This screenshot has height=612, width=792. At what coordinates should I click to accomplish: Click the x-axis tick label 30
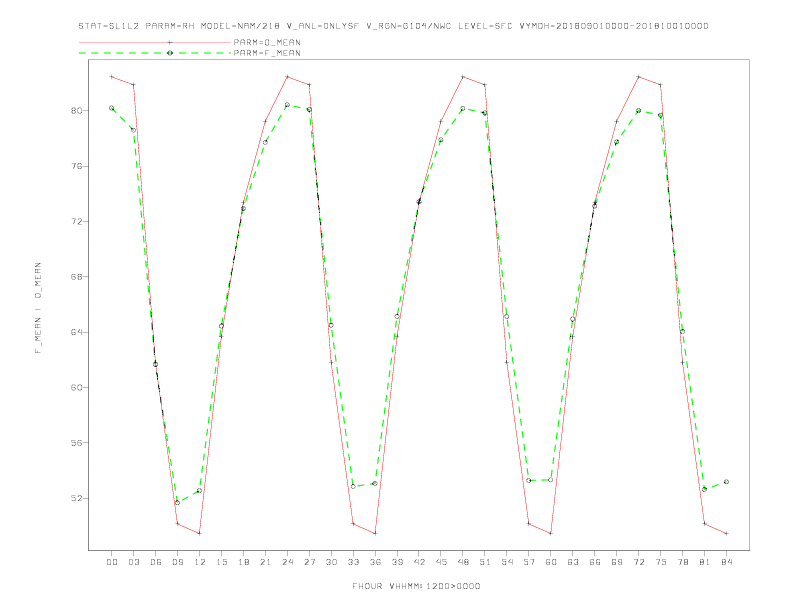[x=331, y=562]
